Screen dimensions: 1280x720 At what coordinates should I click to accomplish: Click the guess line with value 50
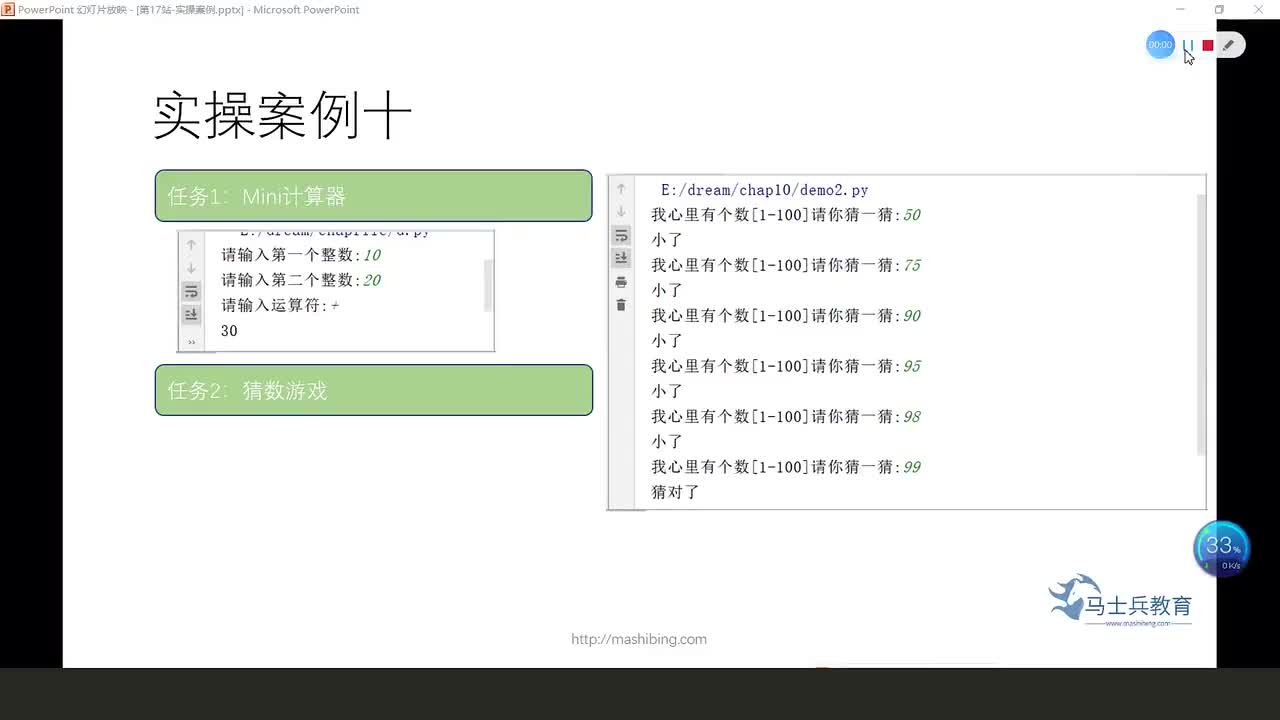(786, 215)
